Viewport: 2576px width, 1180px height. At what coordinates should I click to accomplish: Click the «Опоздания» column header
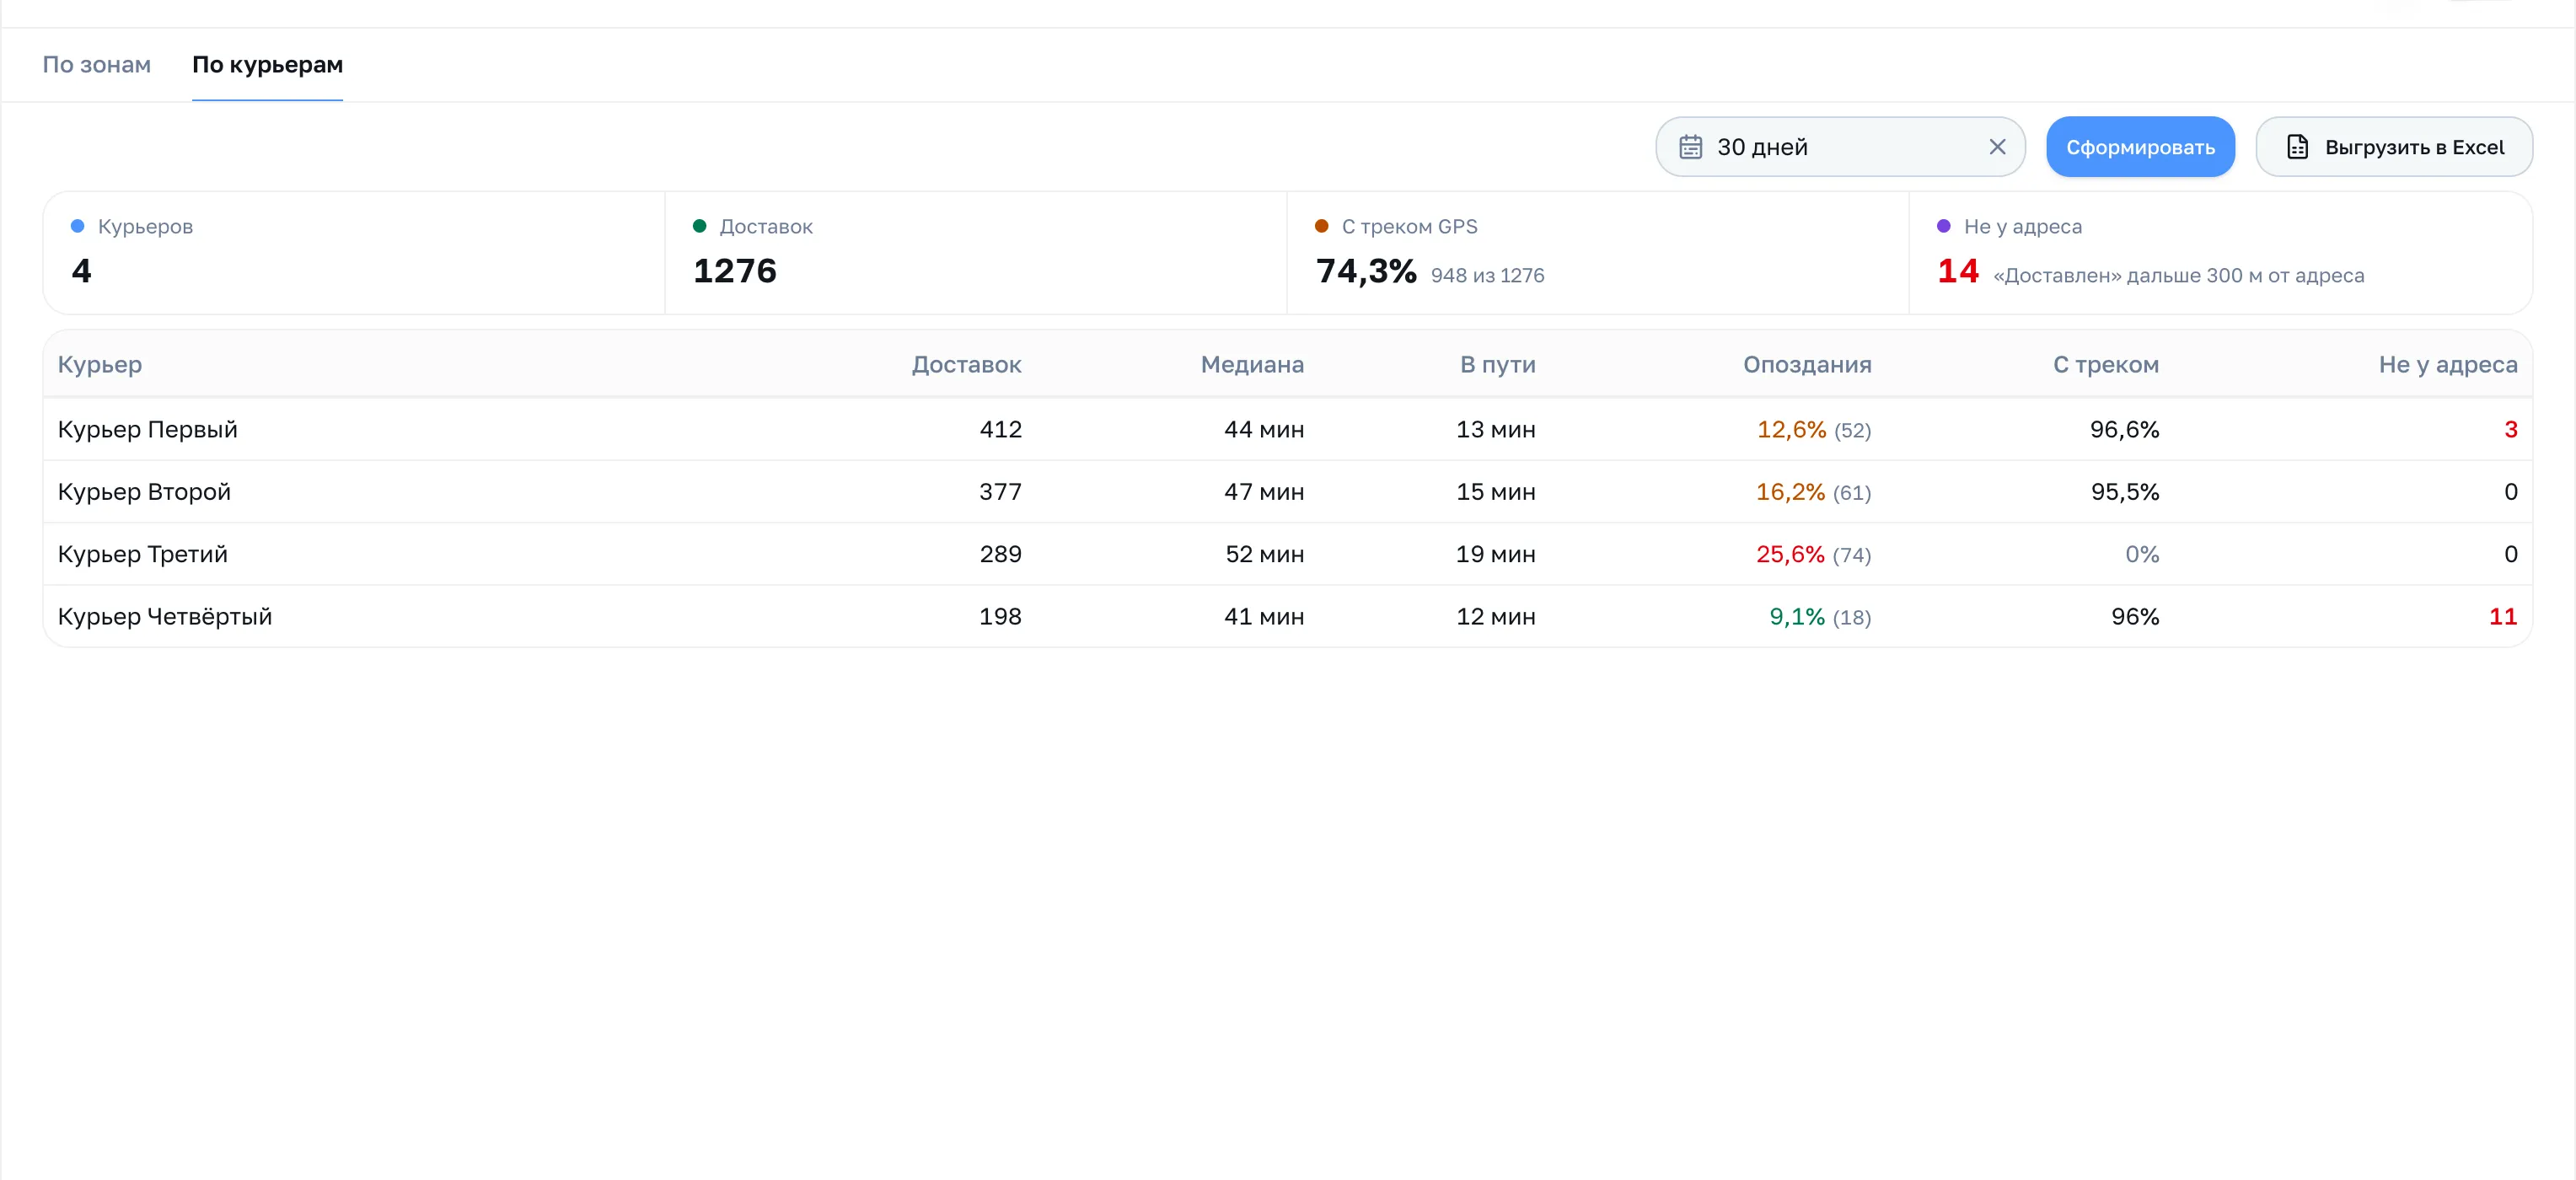(1807, 365)
